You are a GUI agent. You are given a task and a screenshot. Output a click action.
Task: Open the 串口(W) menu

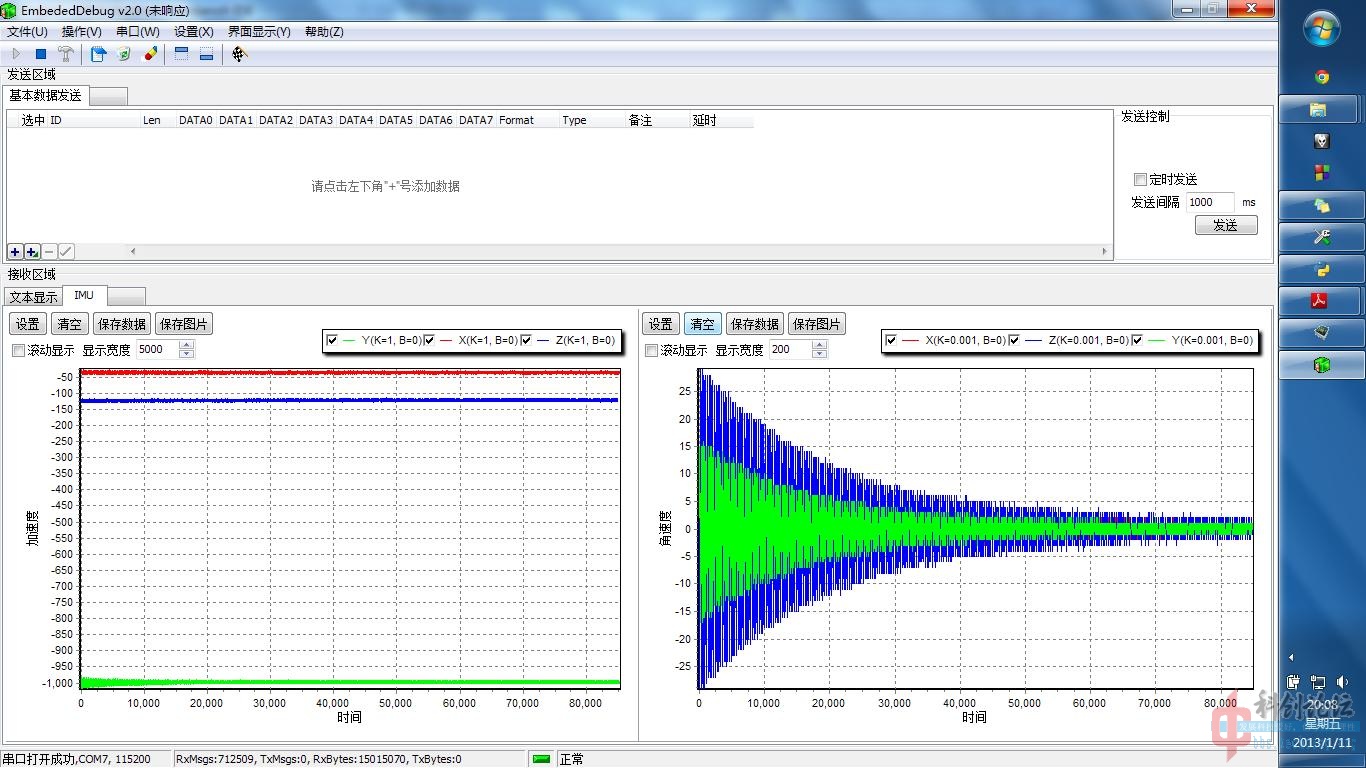tap(138, 32)
